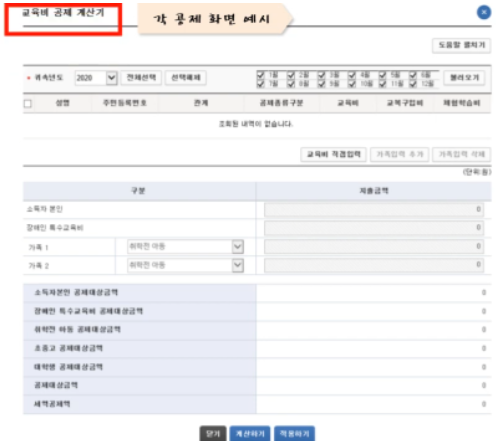
Task: Click the 소득자본인 공제대상금액 row label
Action: [76, 293]
